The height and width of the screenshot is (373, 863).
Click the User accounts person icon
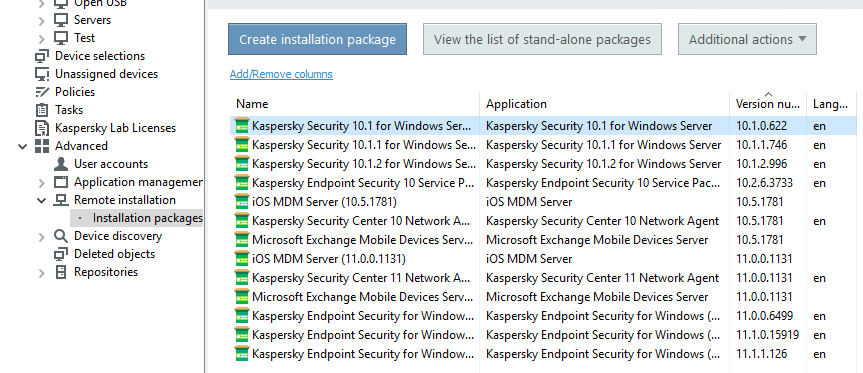point(61,164)
